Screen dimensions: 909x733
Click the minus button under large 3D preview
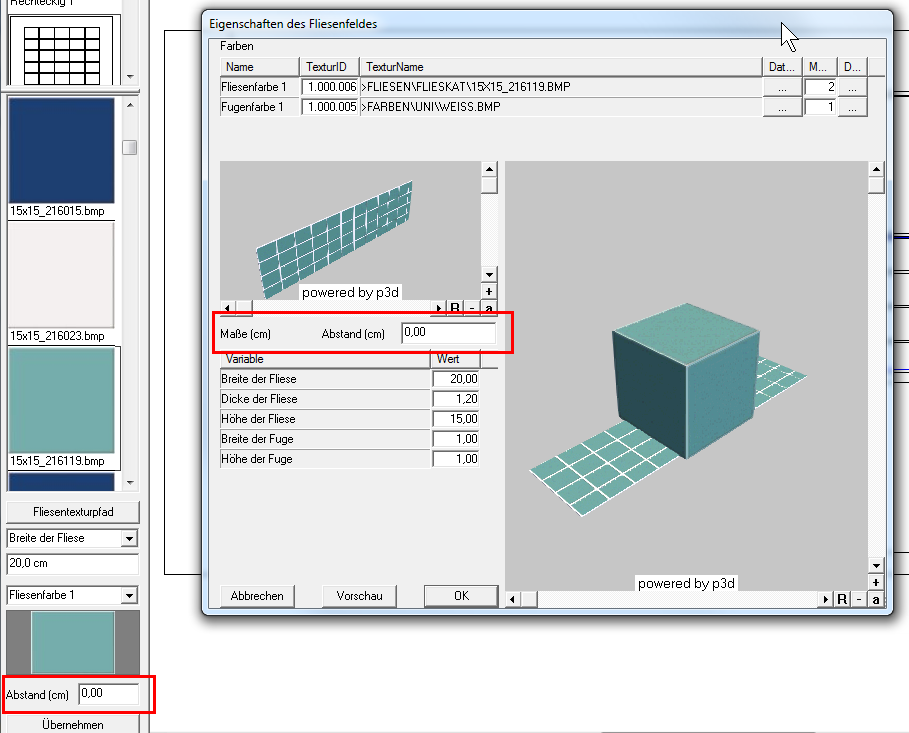859,599
